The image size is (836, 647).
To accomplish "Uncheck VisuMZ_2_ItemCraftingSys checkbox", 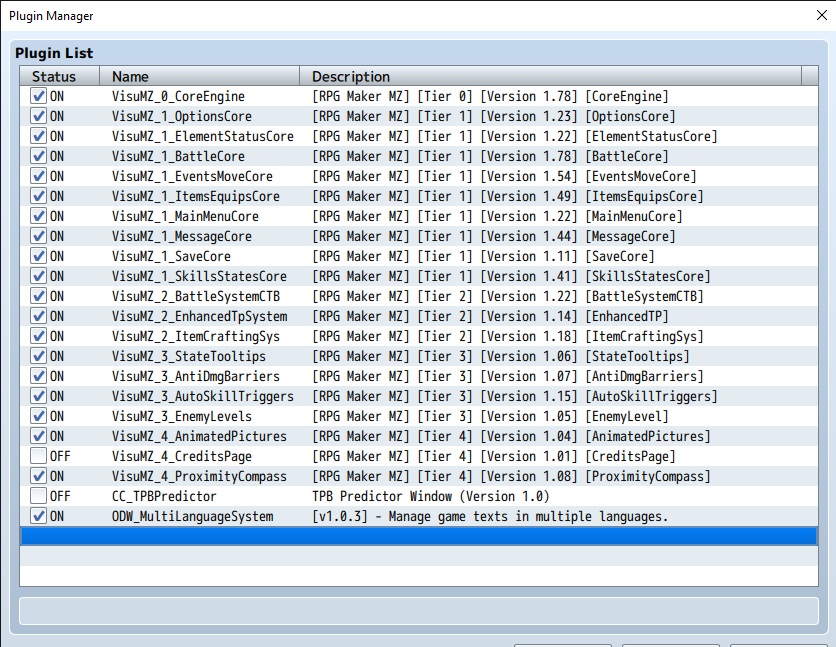I will pyautogui.click(x=38, y=336).
